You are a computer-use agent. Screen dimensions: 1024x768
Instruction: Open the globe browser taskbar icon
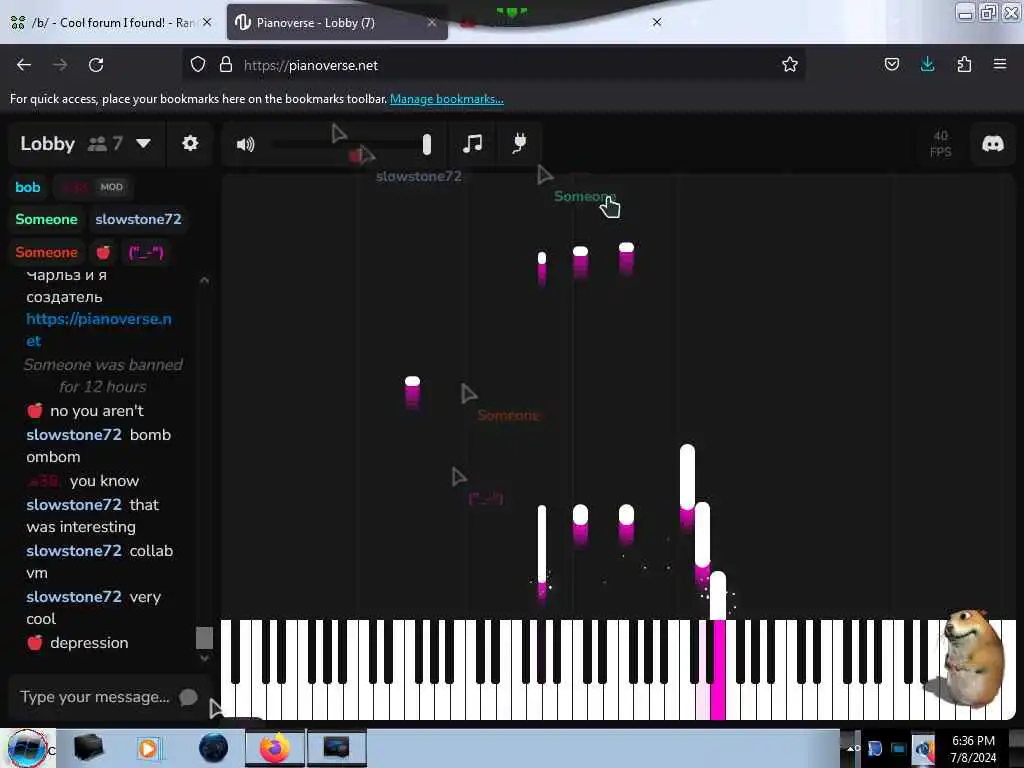click(214, 748)
